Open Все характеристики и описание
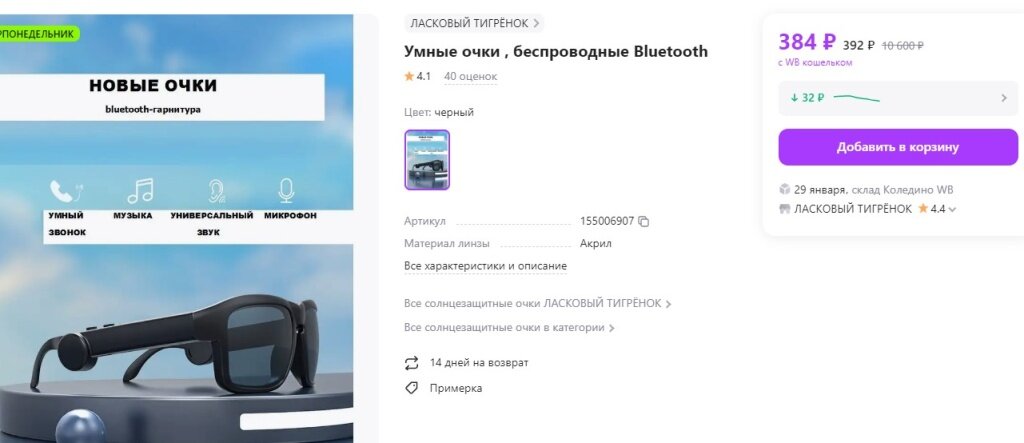This screenshot has width=1024, height=443. point(485,267)
